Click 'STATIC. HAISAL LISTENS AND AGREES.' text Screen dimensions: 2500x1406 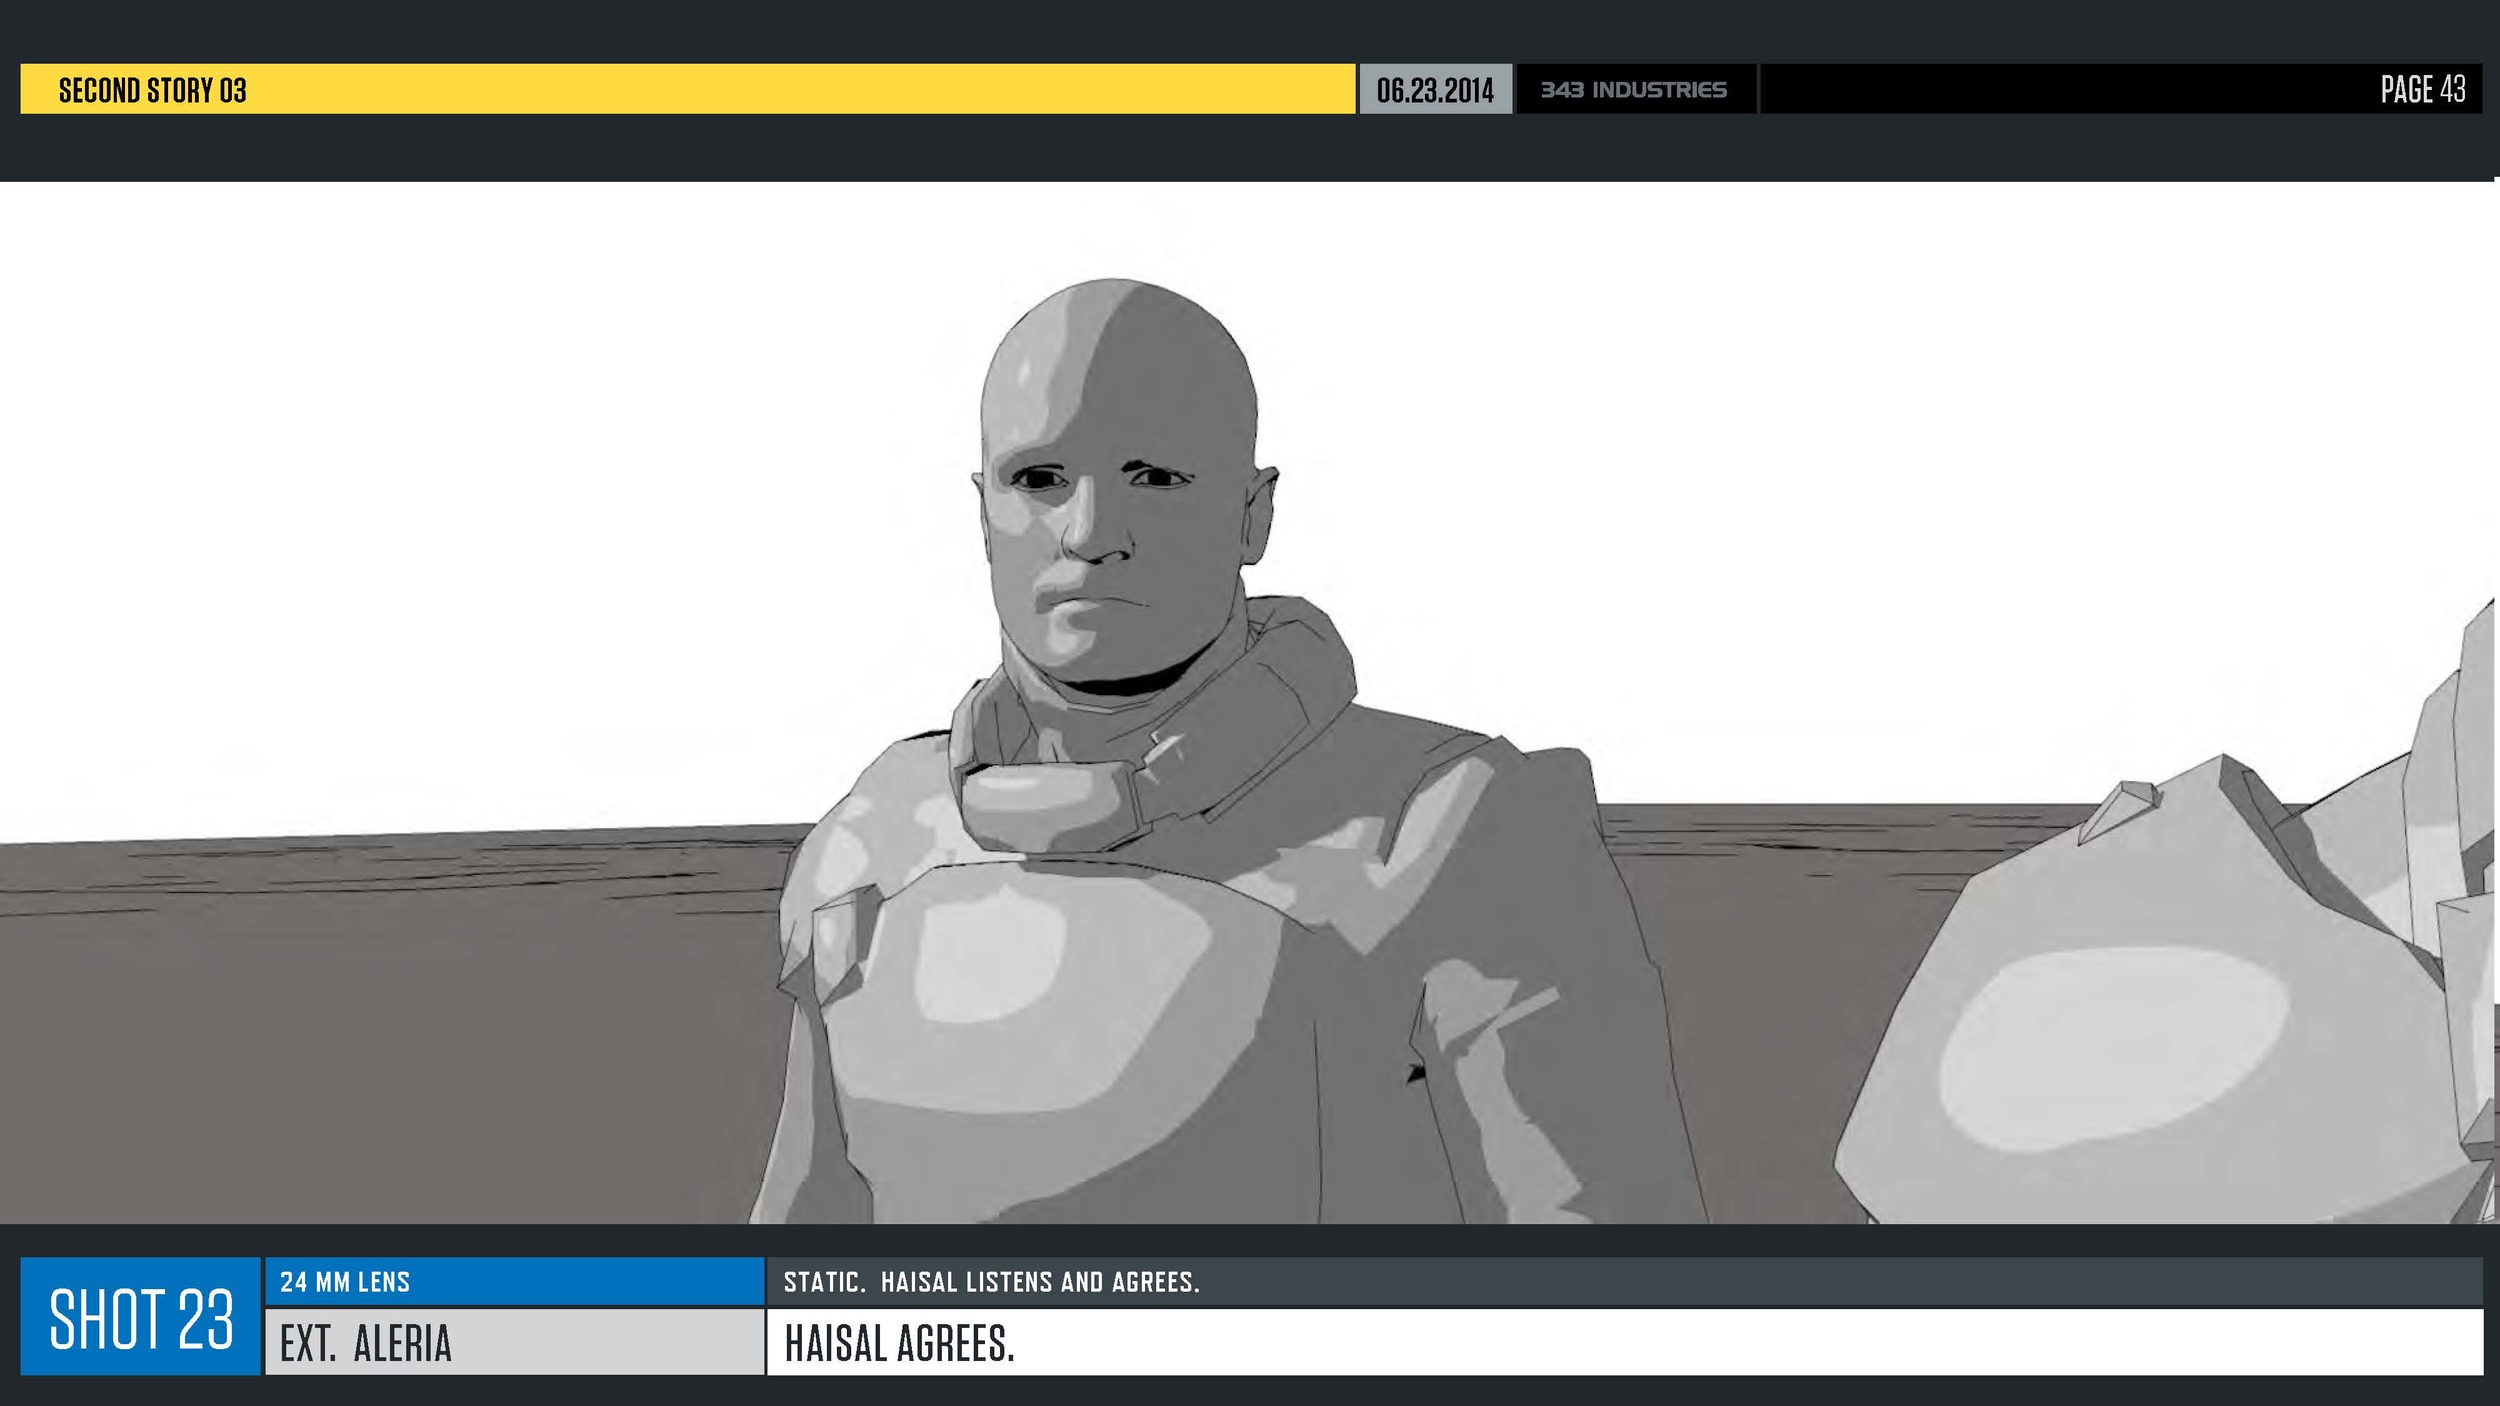[991, 1282]
